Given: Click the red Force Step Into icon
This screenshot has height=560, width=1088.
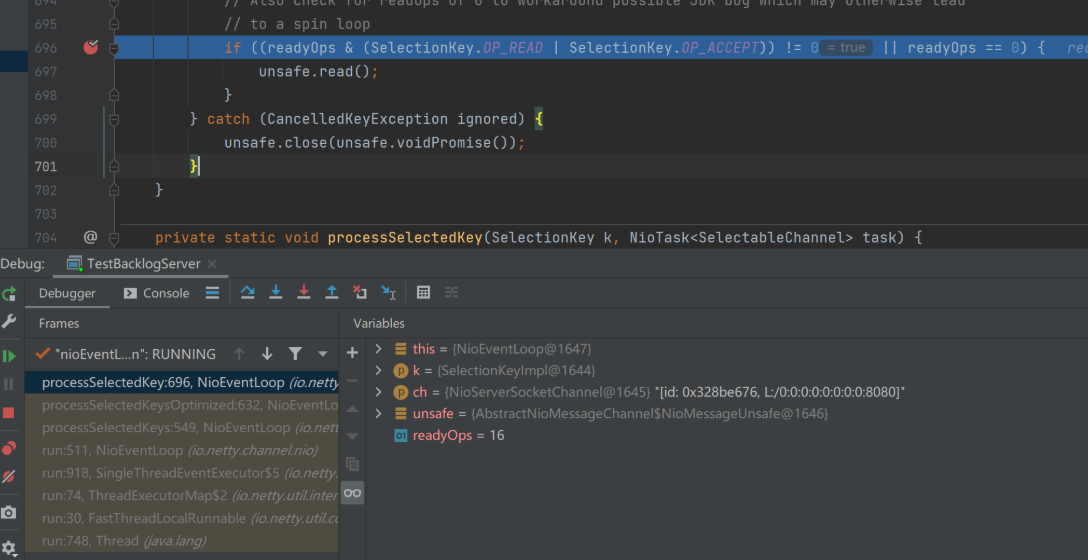Looking at the screenshot, I should coord(304,292).
